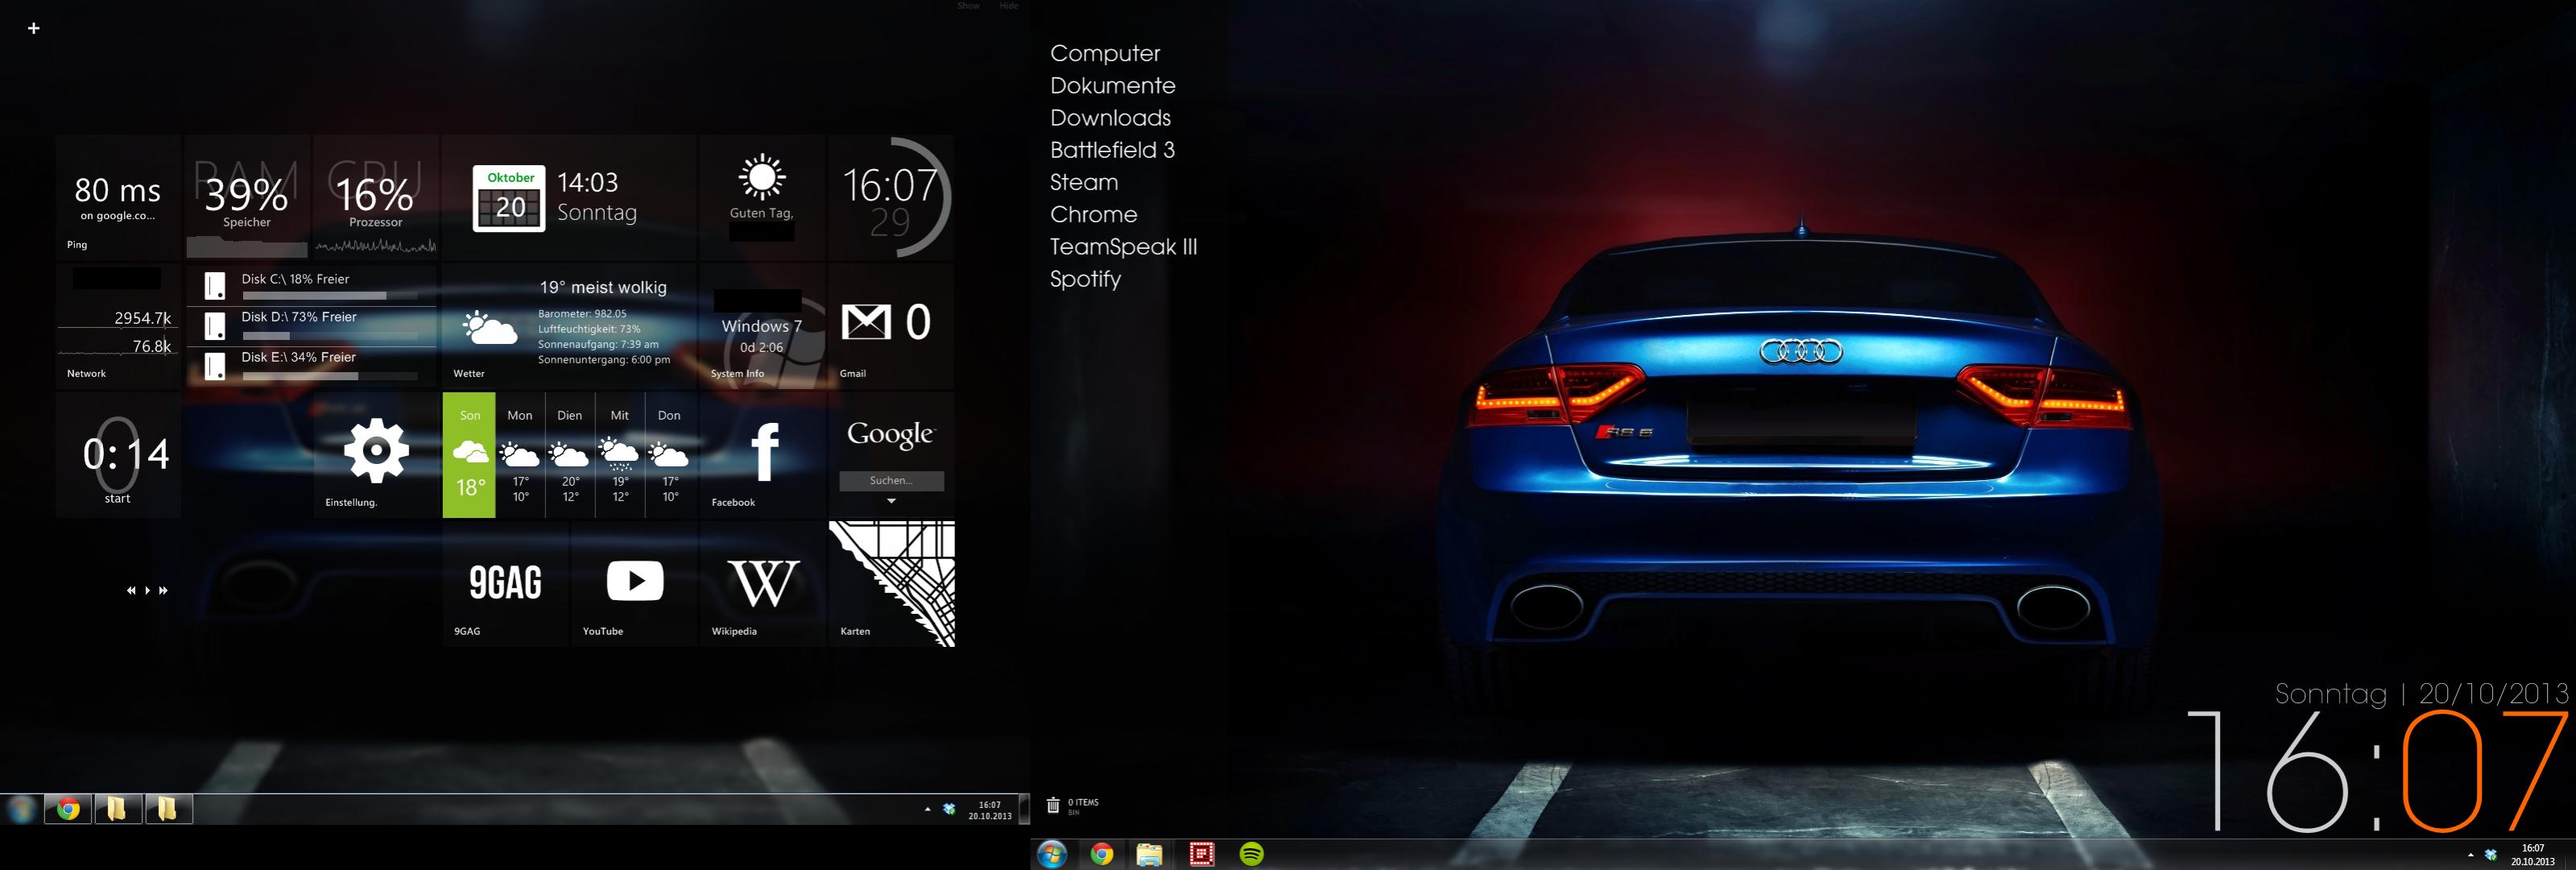
Task: Start the timer labeled start
Action: pyautogui.click(x=118, y=498)
